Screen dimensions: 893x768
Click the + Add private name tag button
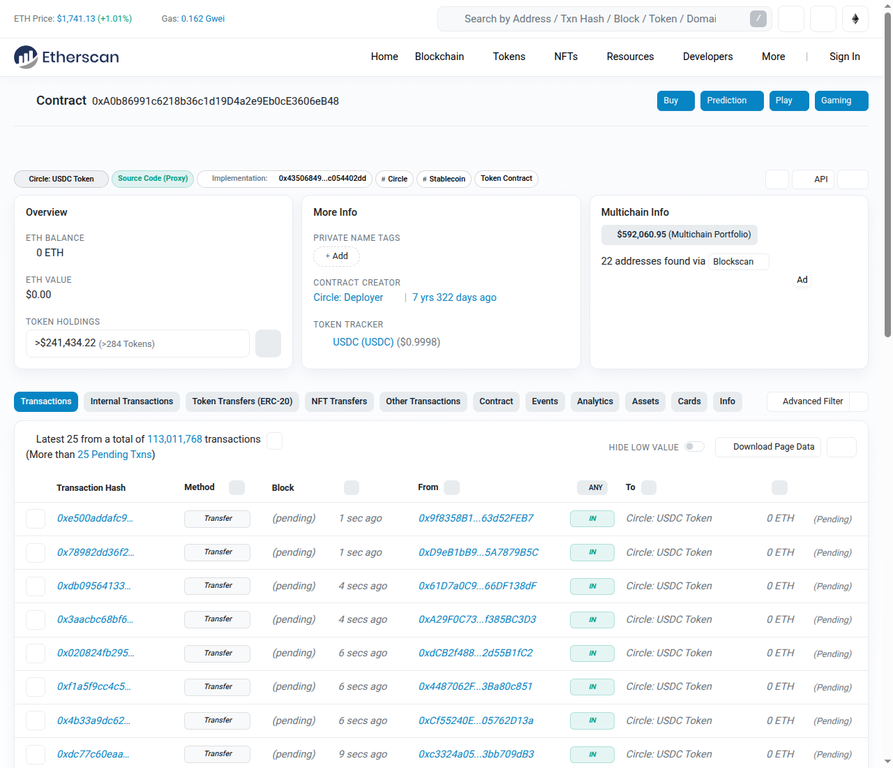pyautogui.click(x=337, y=256)
